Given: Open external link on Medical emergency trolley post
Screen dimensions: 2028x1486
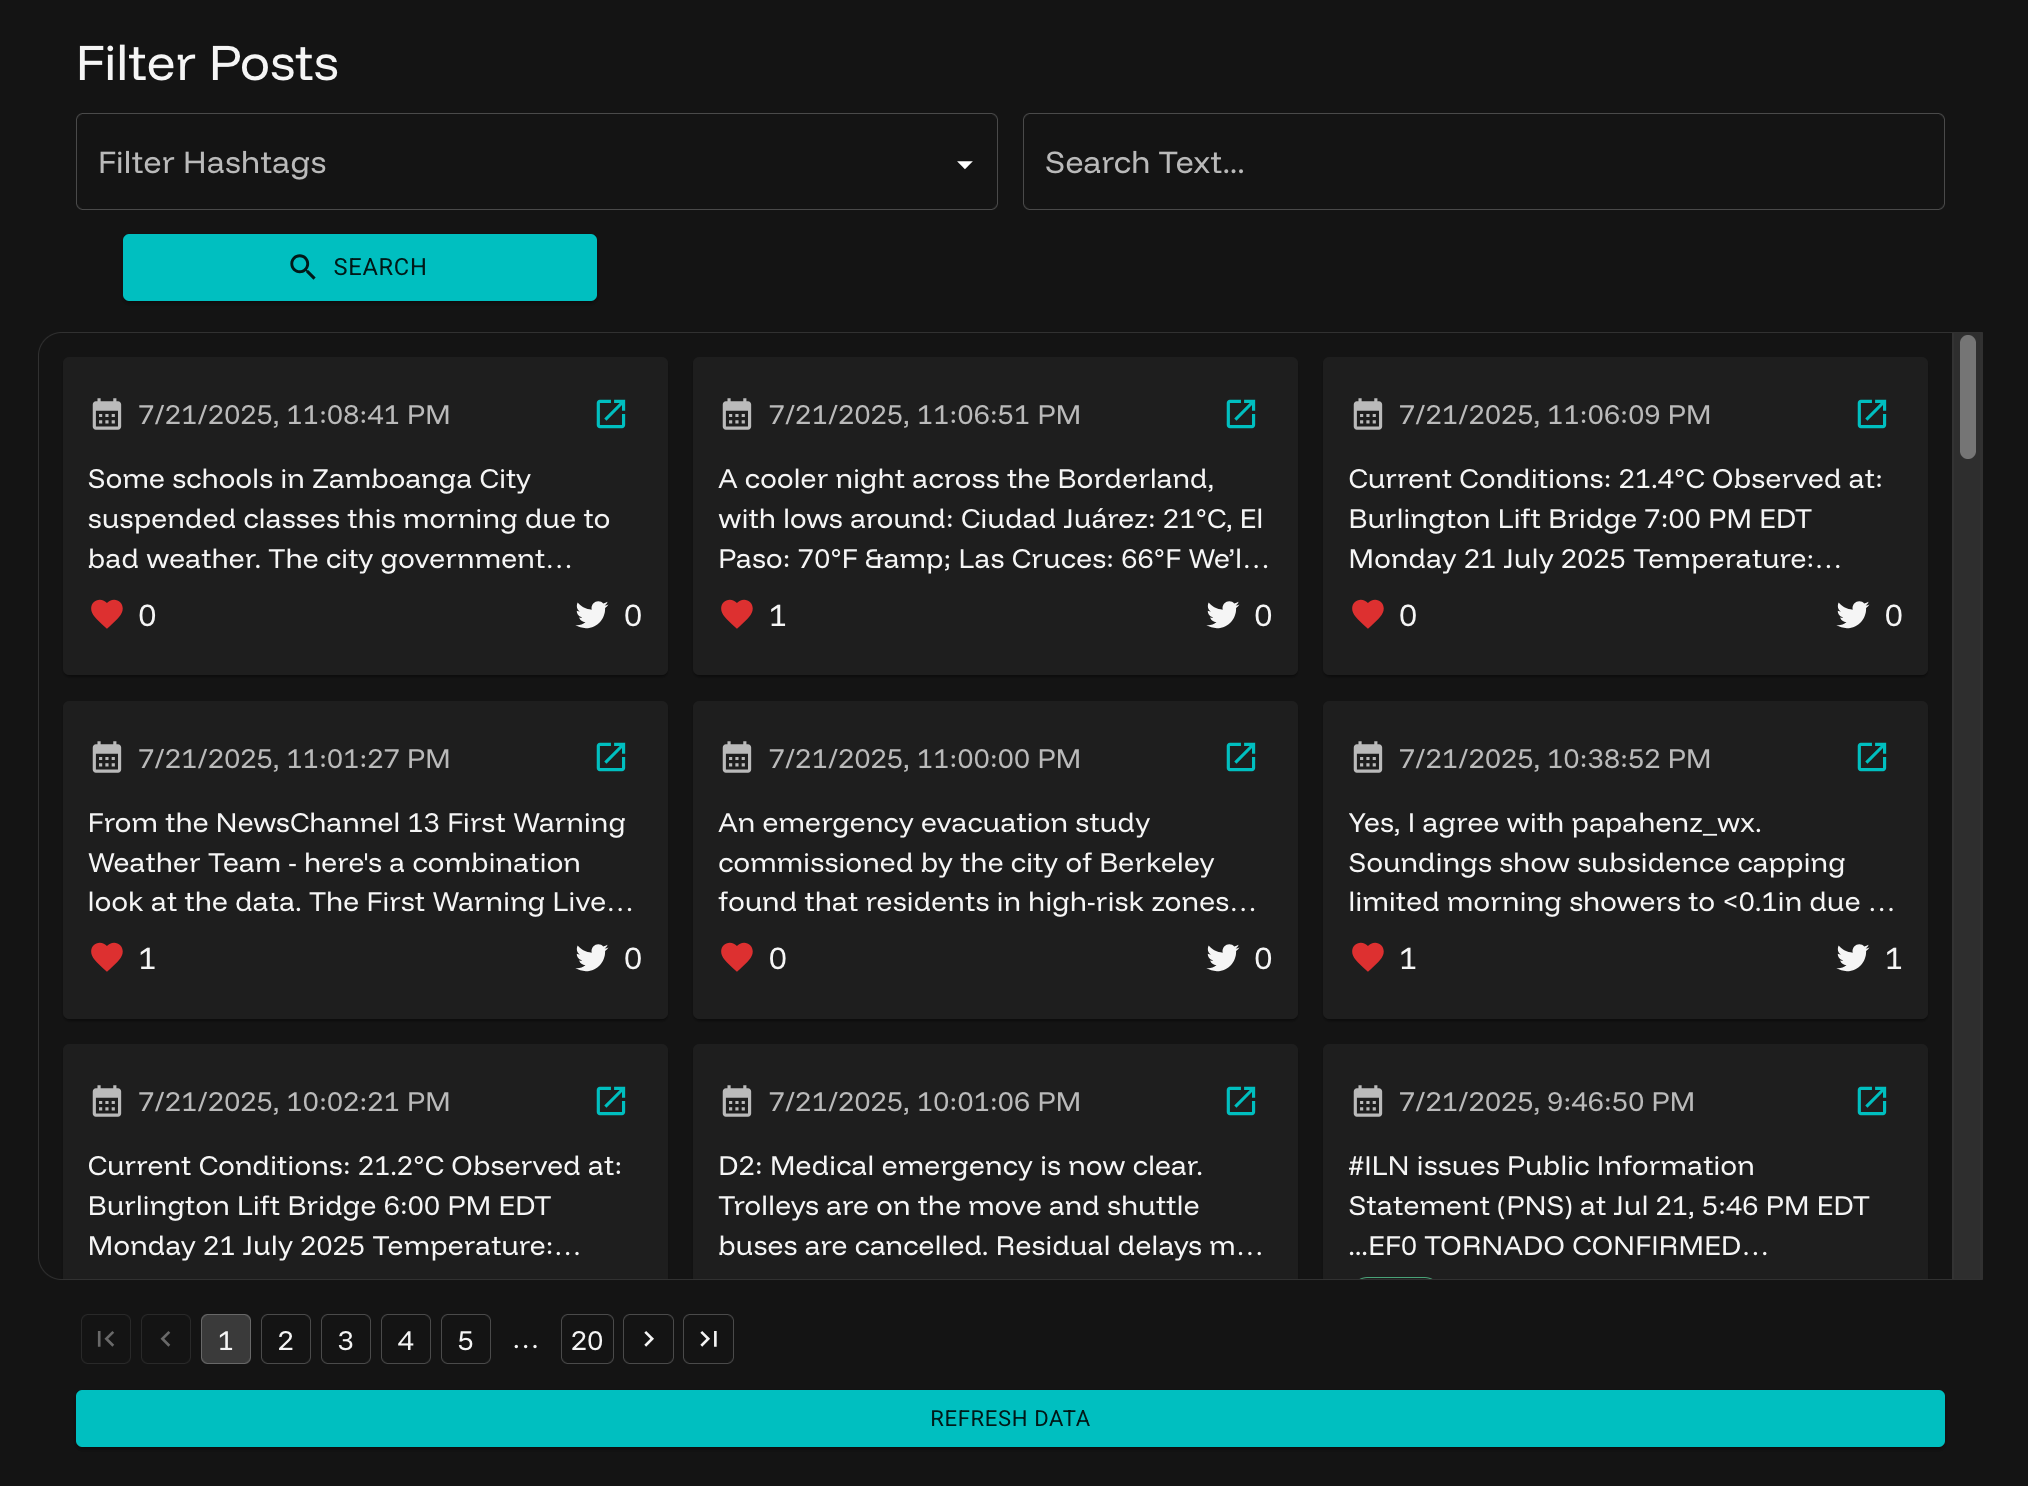Looking at the screenshot, I should pos(1240,1101).
